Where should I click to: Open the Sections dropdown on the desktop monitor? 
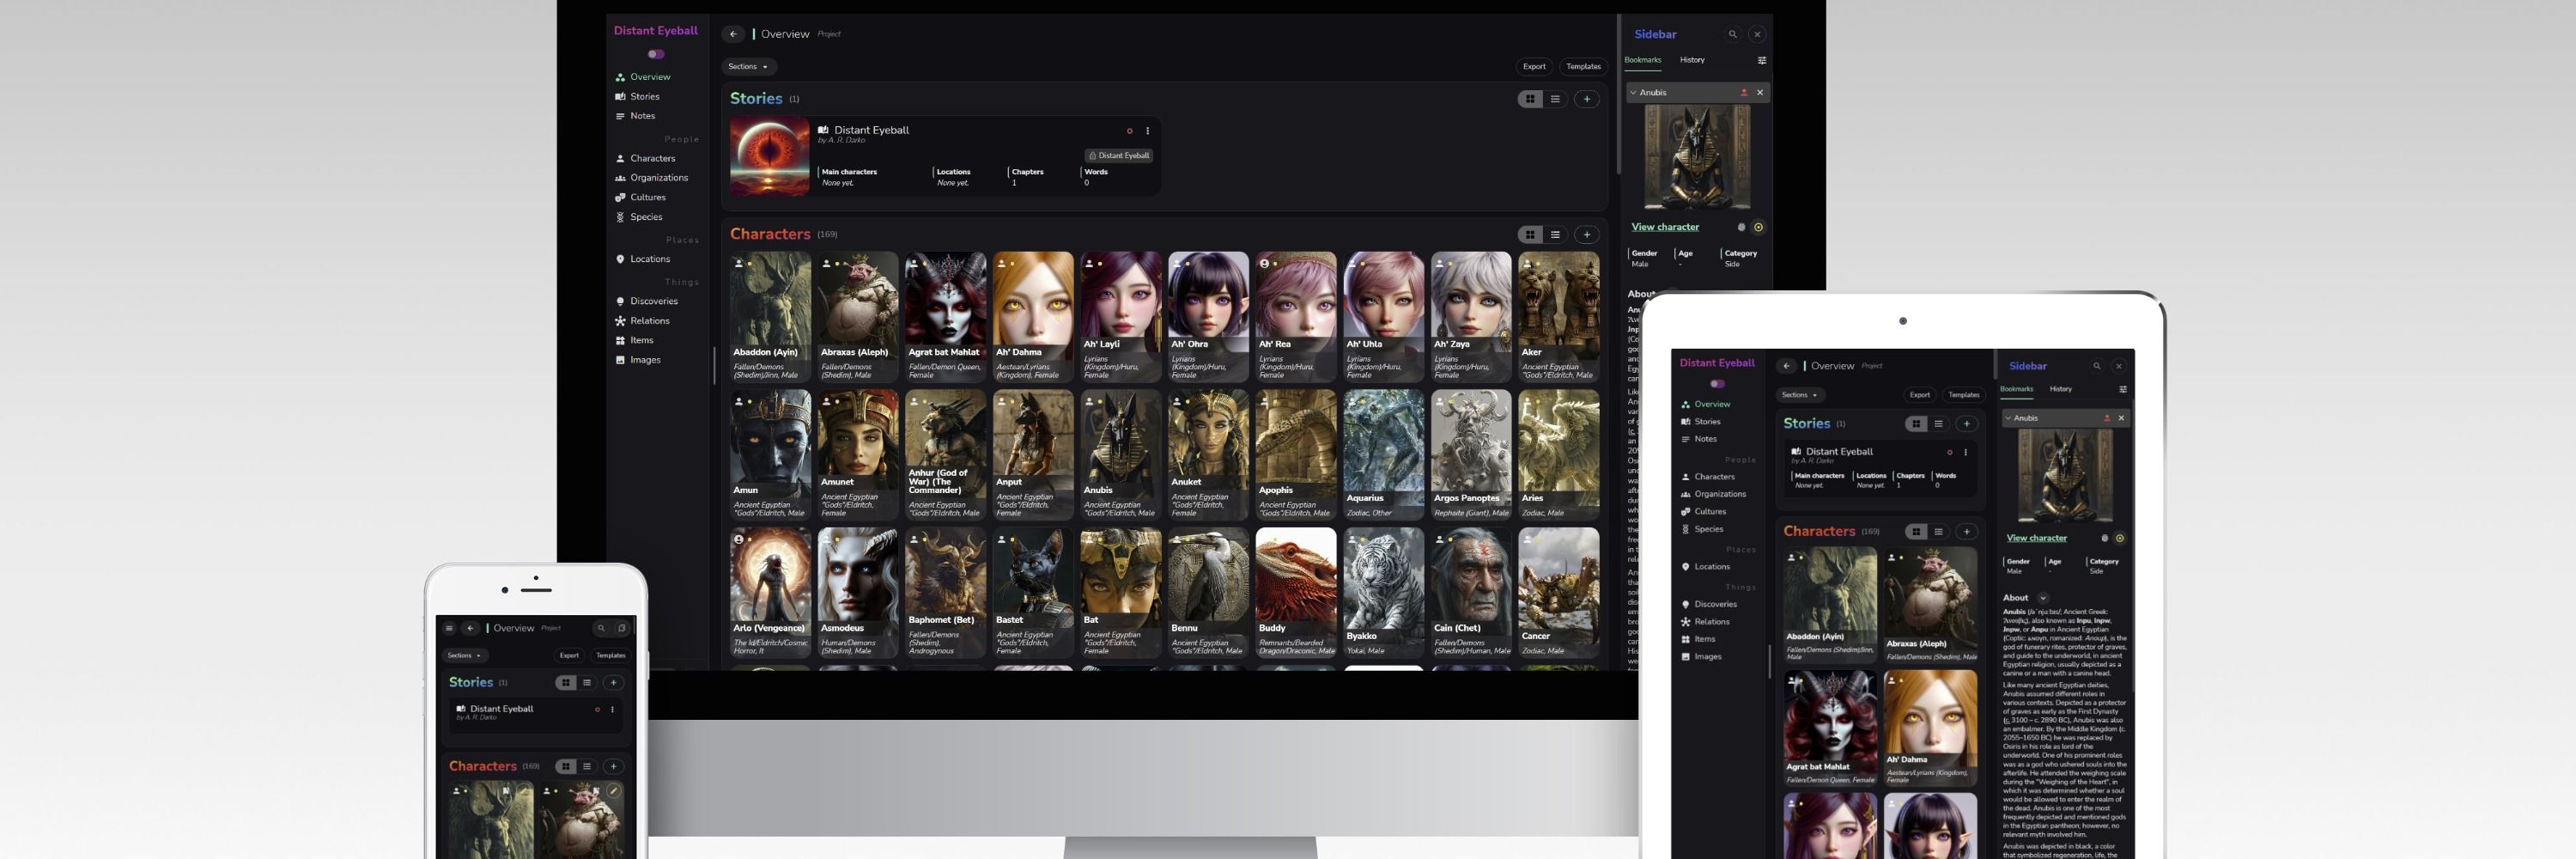pyautogui.click(x=749, y=67)
